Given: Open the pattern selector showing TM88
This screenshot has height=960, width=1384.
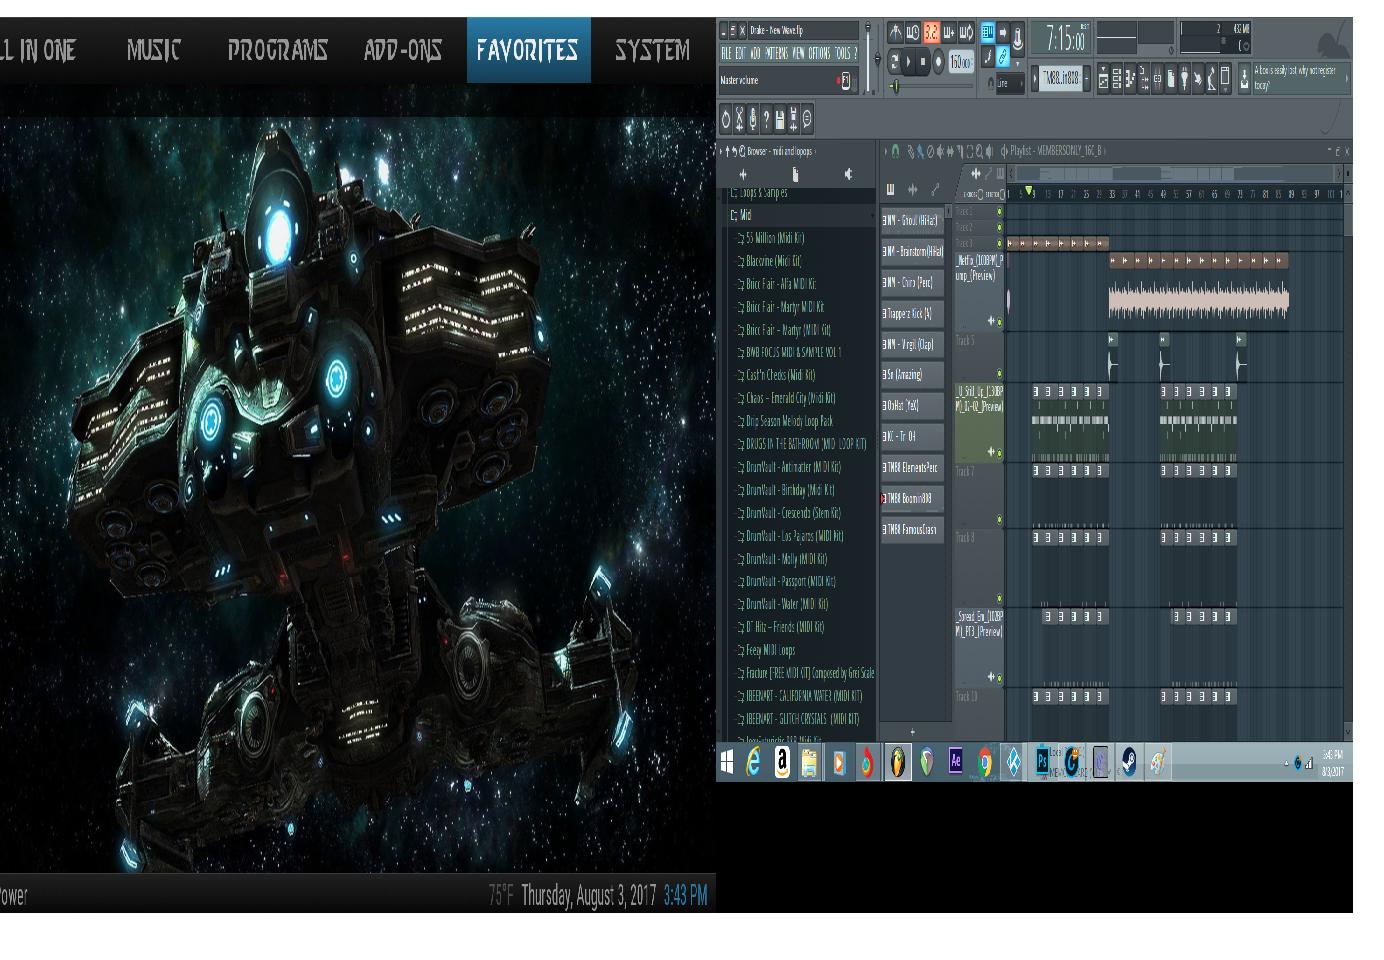Looking at the screenshot, I should click(1061, 77).
